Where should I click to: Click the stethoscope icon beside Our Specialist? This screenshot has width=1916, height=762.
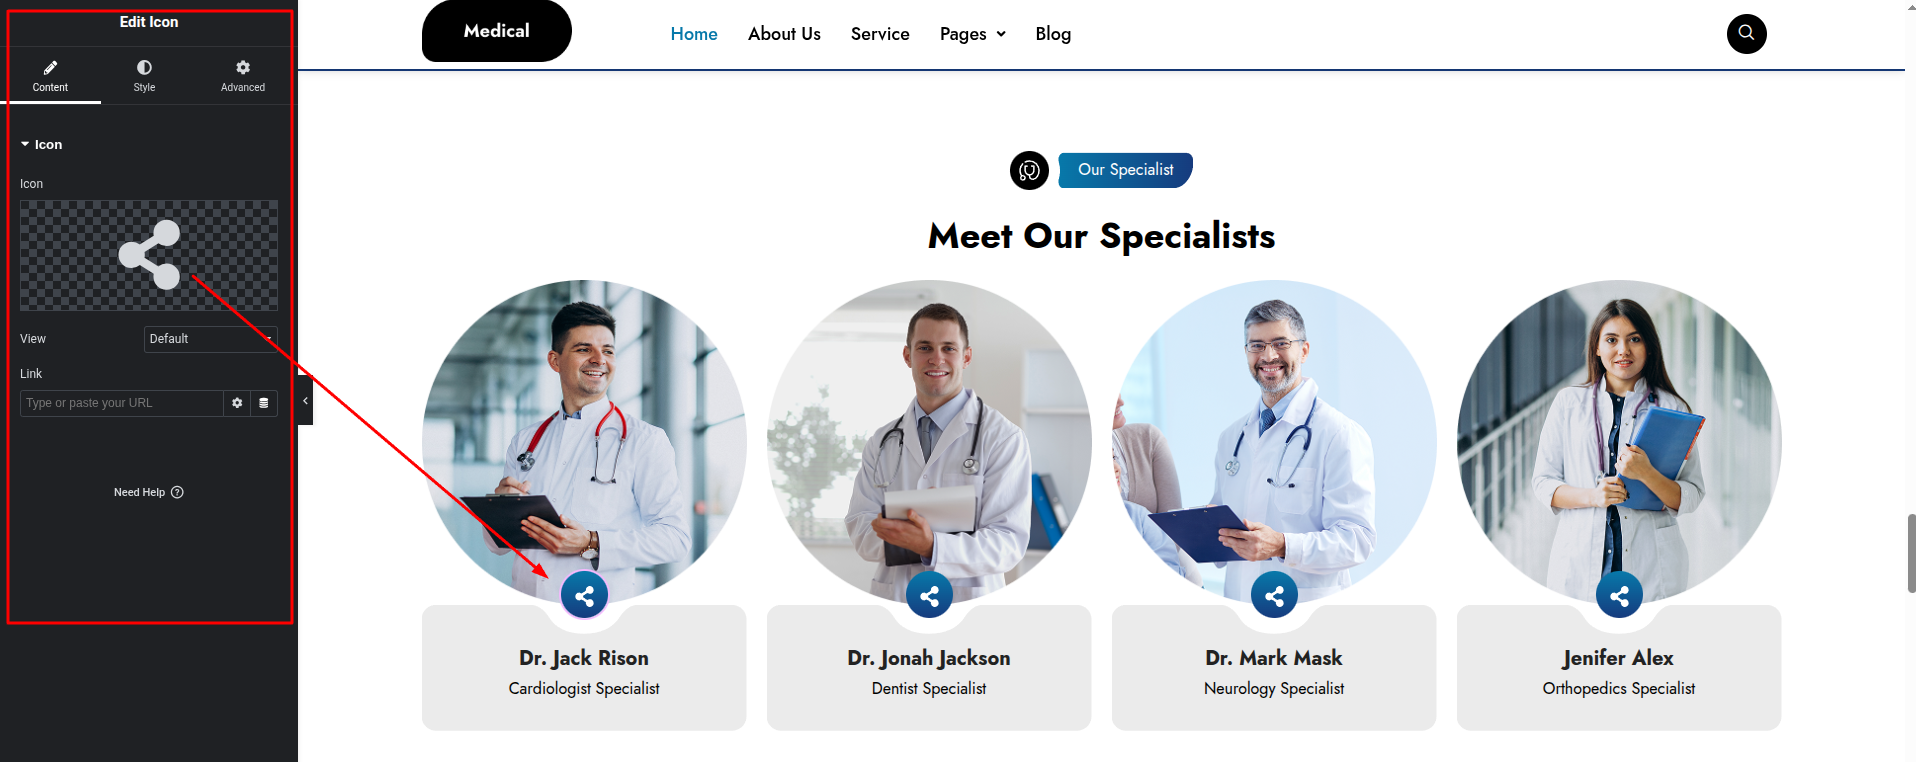pos(1029,171)
